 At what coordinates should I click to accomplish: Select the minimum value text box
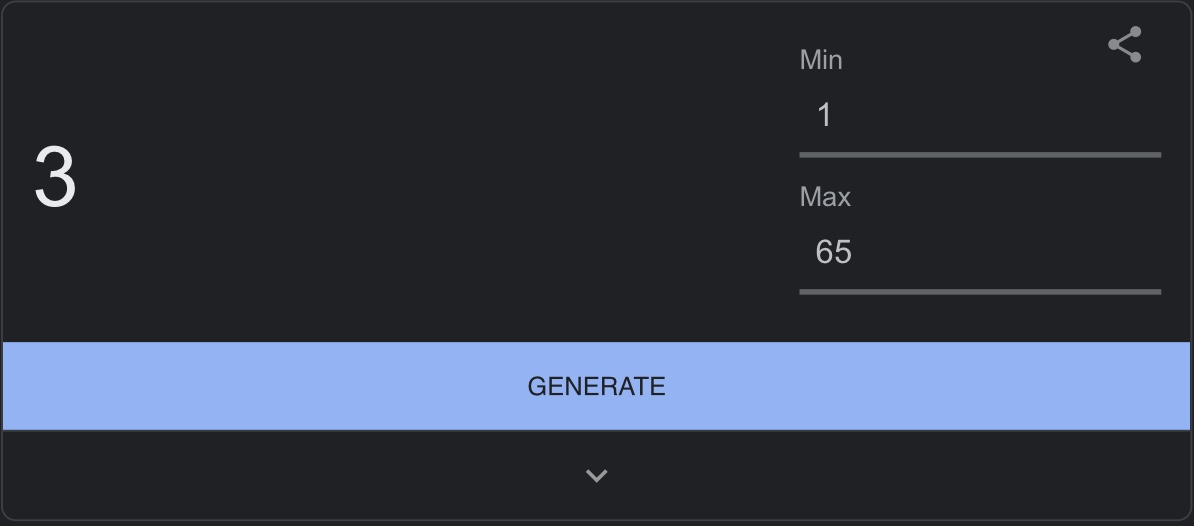(x=980, y=116)
